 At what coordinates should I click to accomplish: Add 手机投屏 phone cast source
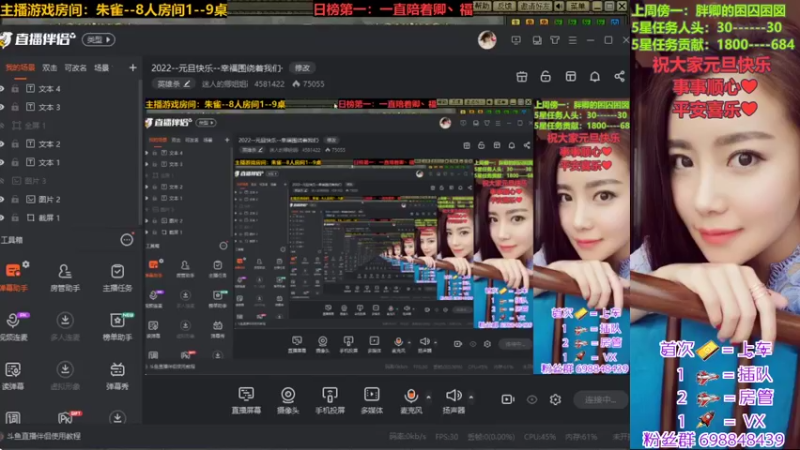click(330, 400)
